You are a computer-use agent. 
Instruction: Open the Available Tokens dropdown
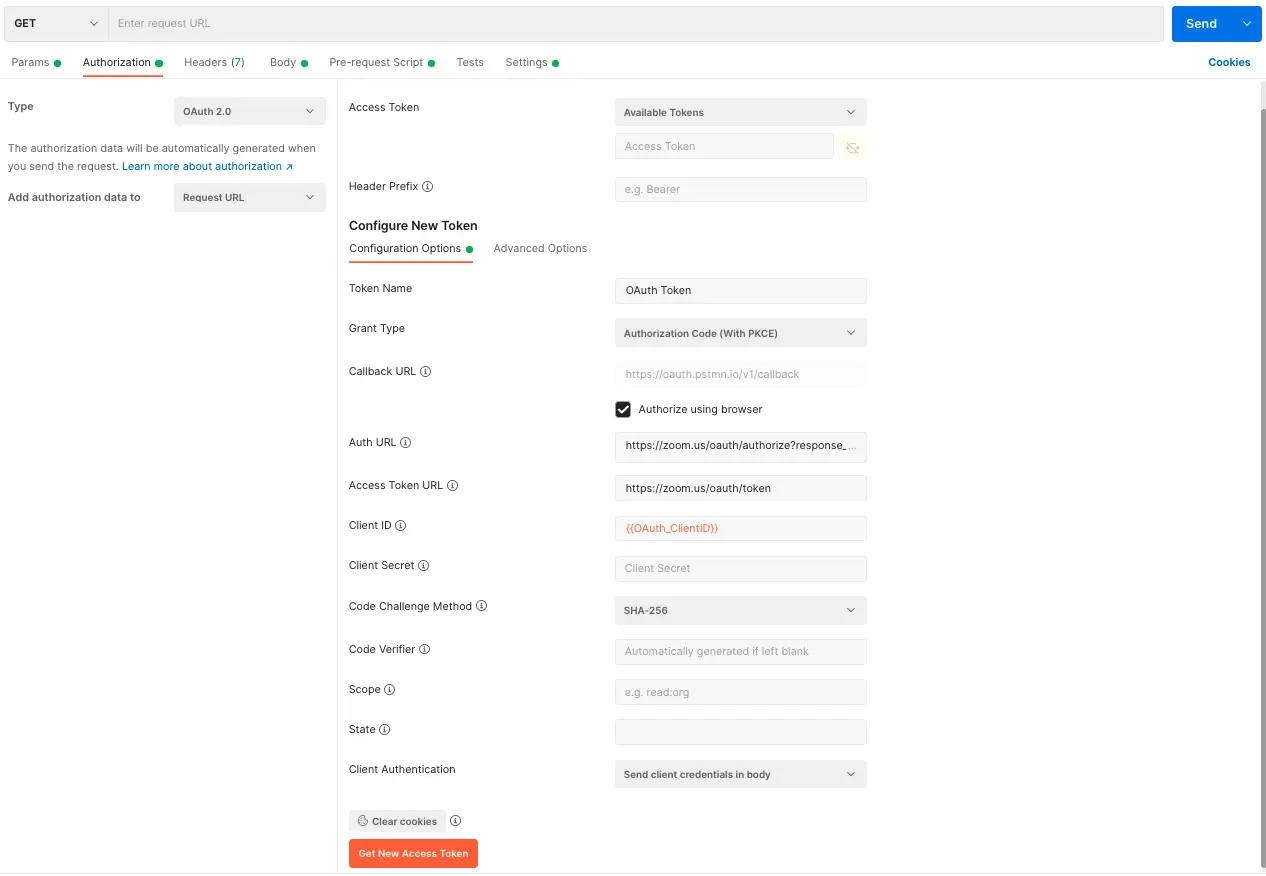coord(740,112)
